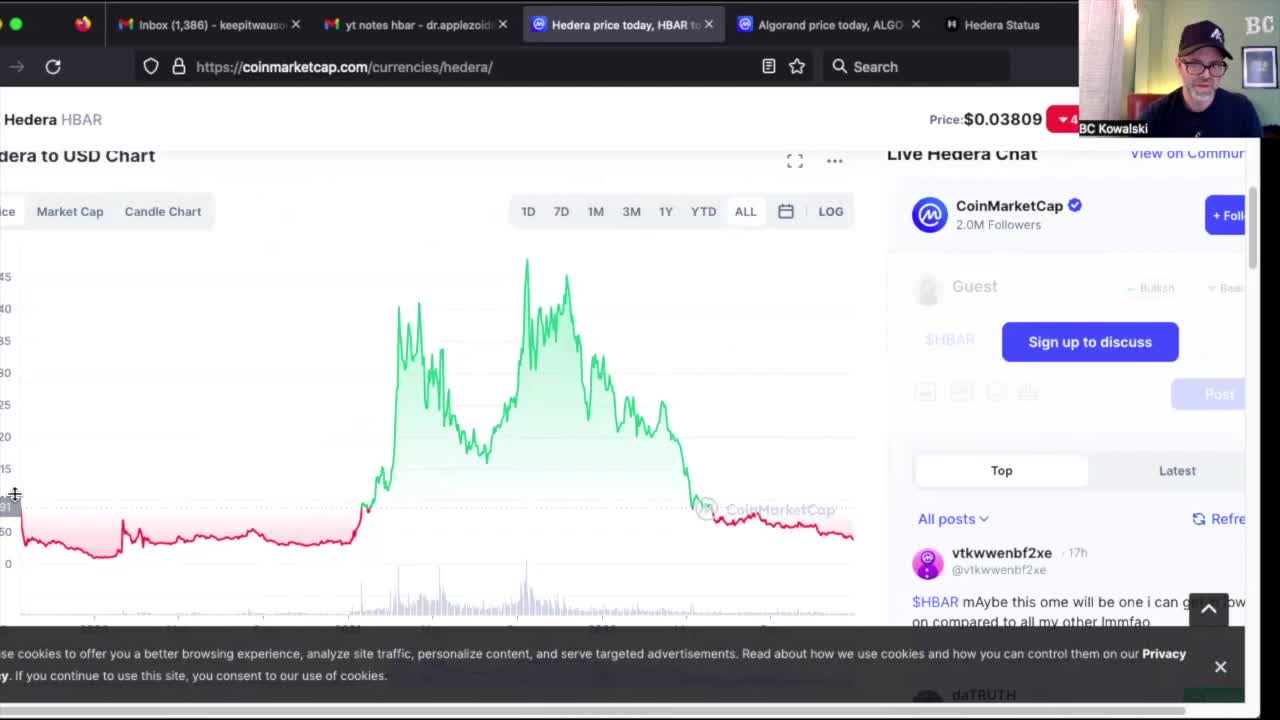Click the Hedera to USD Chart heading

[x=77, y=156]
